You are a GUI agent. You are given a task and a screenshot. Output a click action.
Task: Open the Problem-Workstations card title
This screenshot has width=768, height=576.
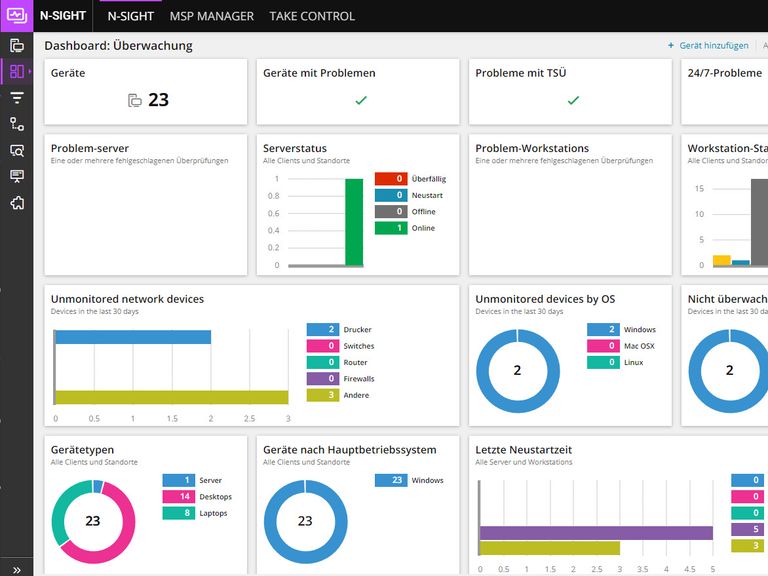pyautogui.click(x=532, y=148)
